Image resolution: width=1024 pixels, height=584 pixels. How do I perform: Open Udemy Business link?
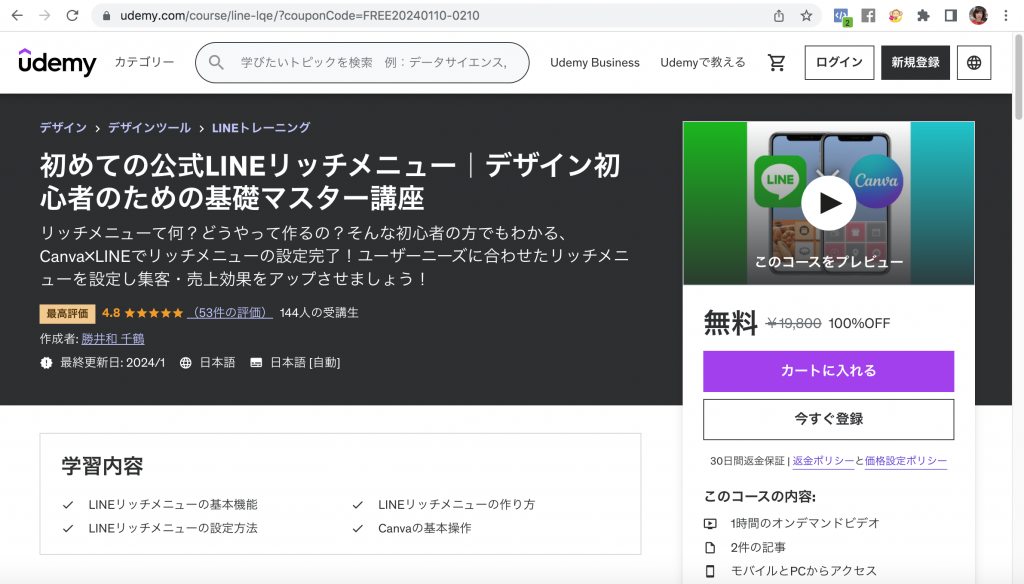point(594,63)
